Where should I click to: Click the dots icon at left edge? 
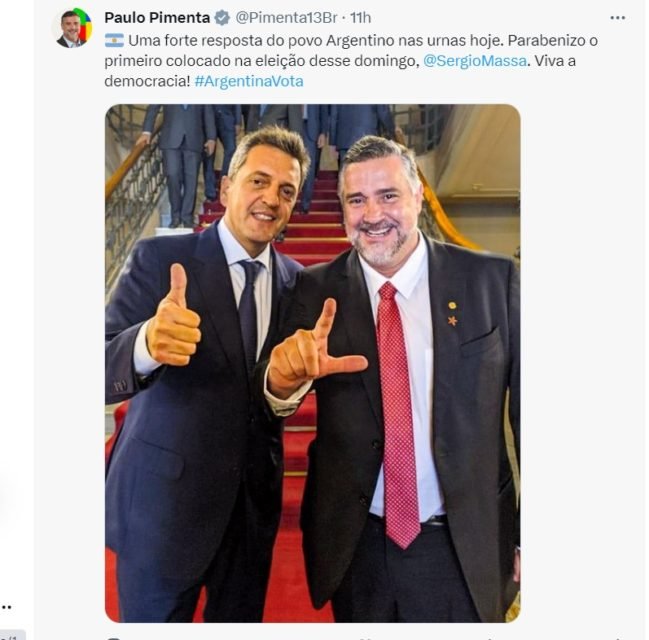coord(6,607)
